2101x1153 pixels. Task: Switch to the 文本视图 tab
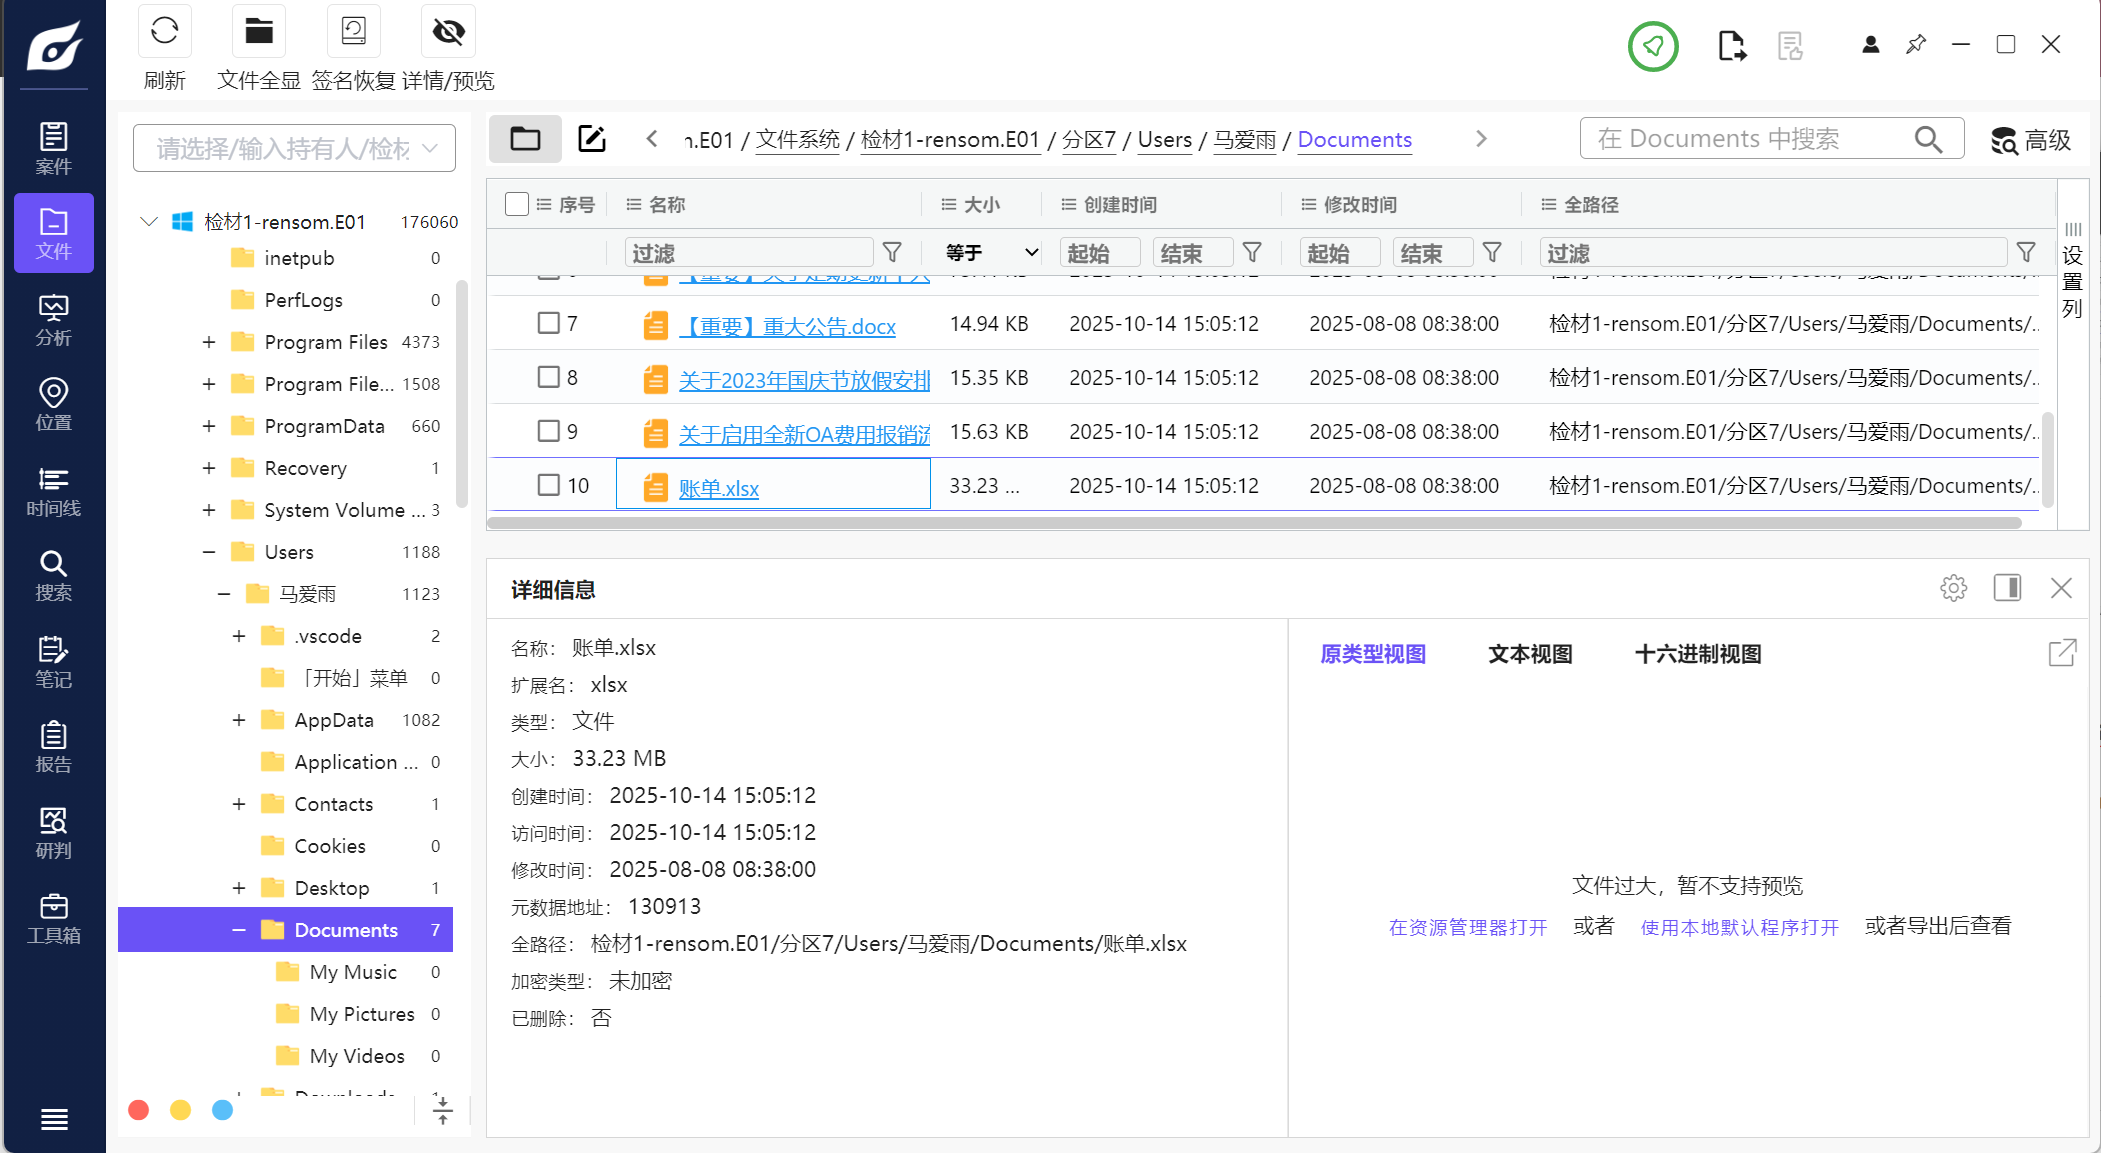1530,654
